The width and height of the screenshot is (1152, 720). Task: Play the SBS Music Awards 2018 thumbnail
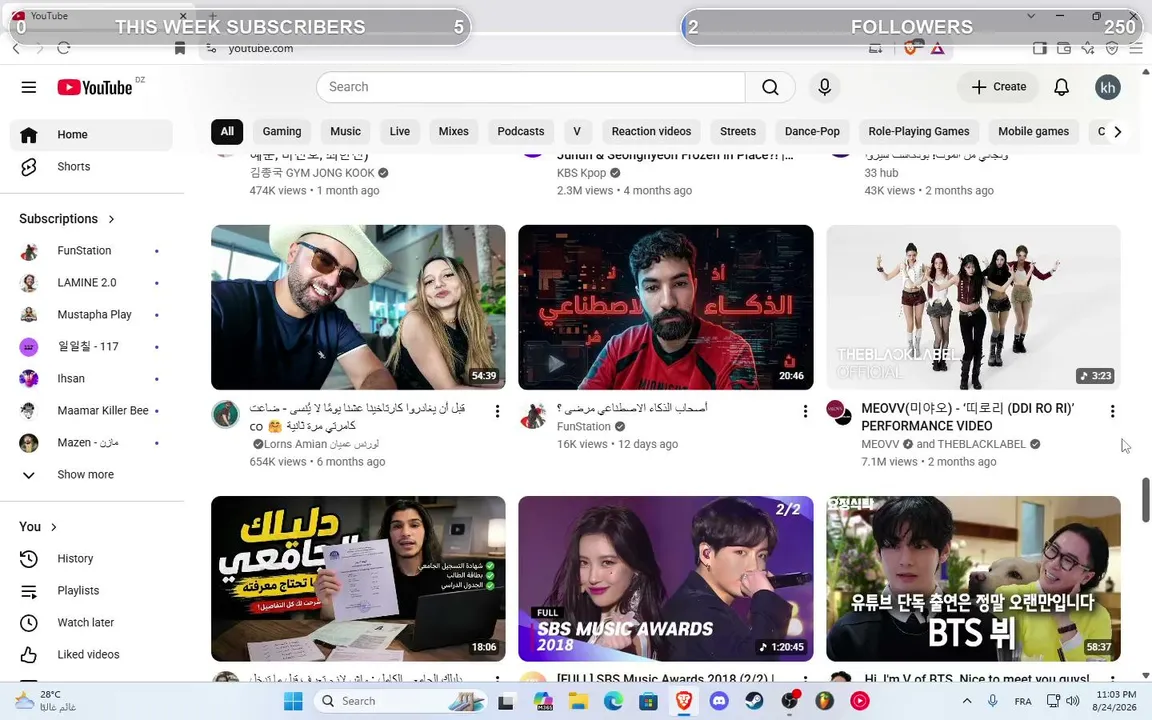point(666,579)
